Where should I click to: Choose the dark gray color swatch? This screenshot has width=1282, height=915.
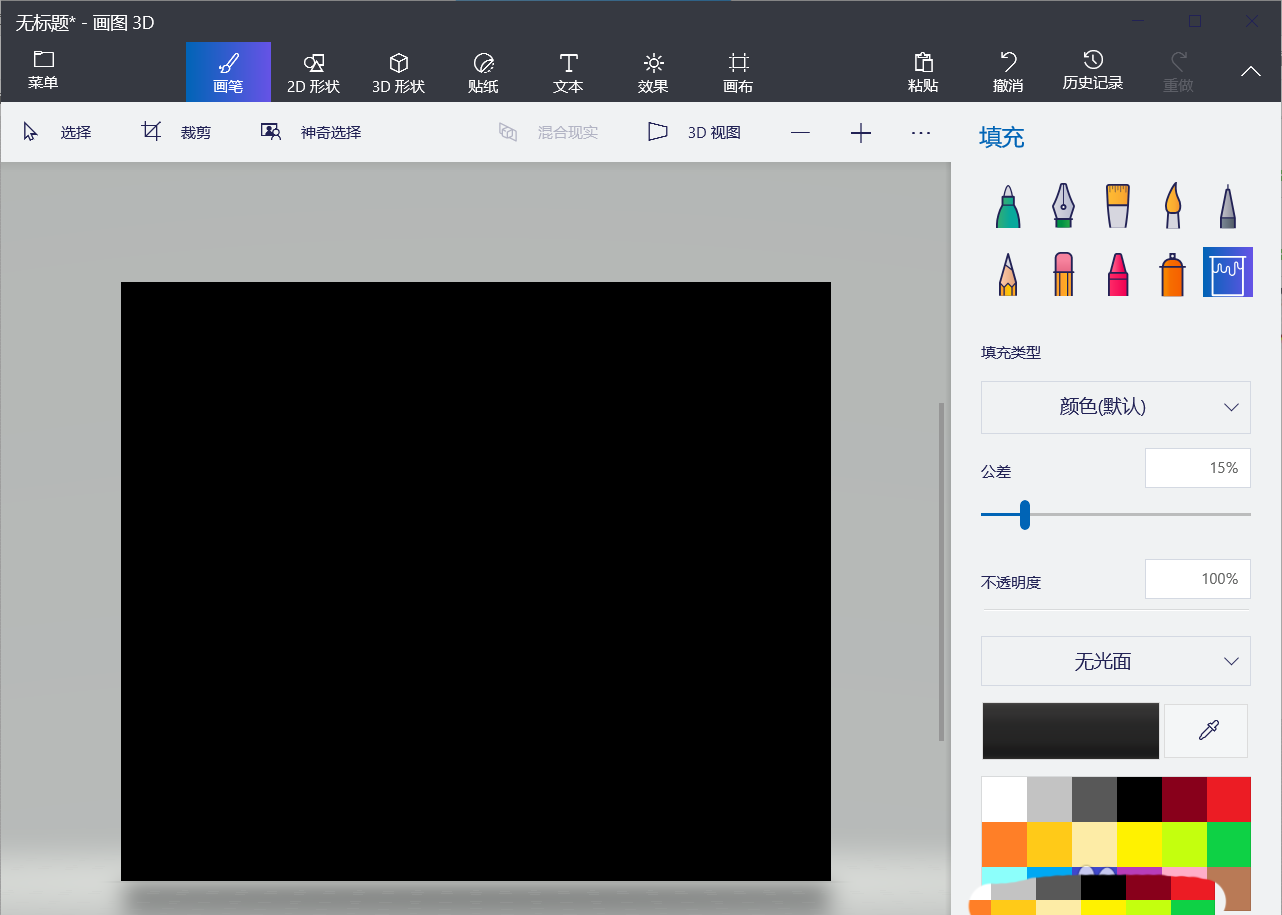pyautogui.click(x=1094, y=799)
